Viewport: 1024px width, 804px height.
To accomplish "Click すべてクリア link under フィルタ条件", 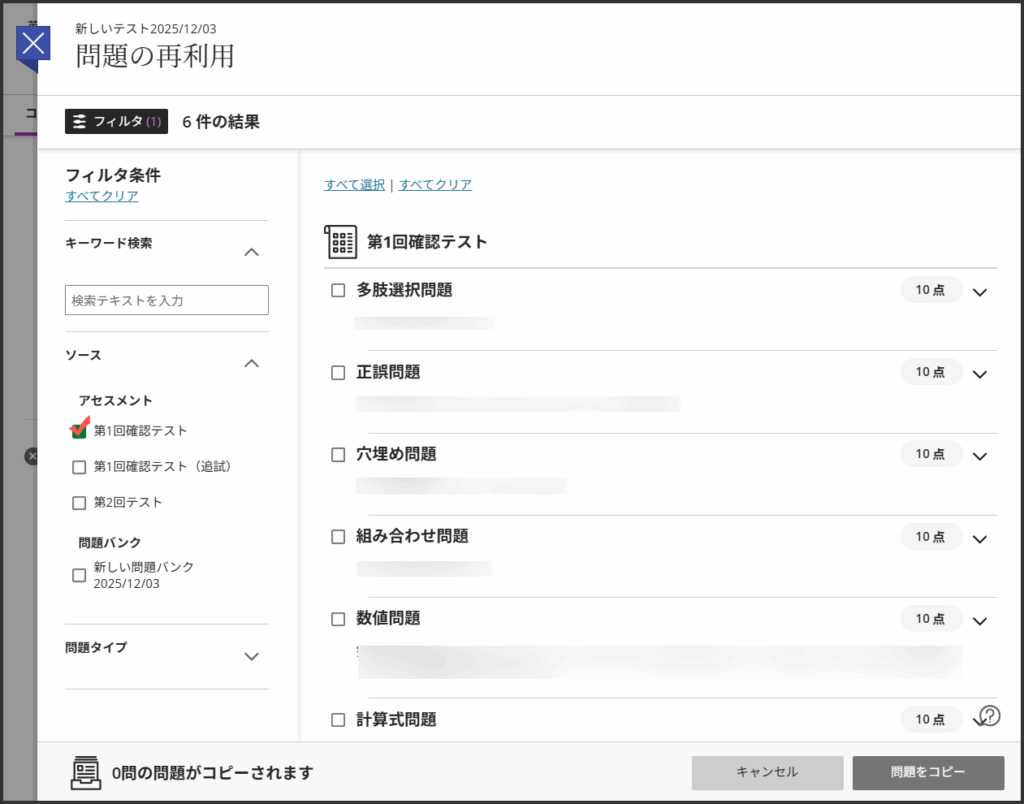I will [102, 196].
